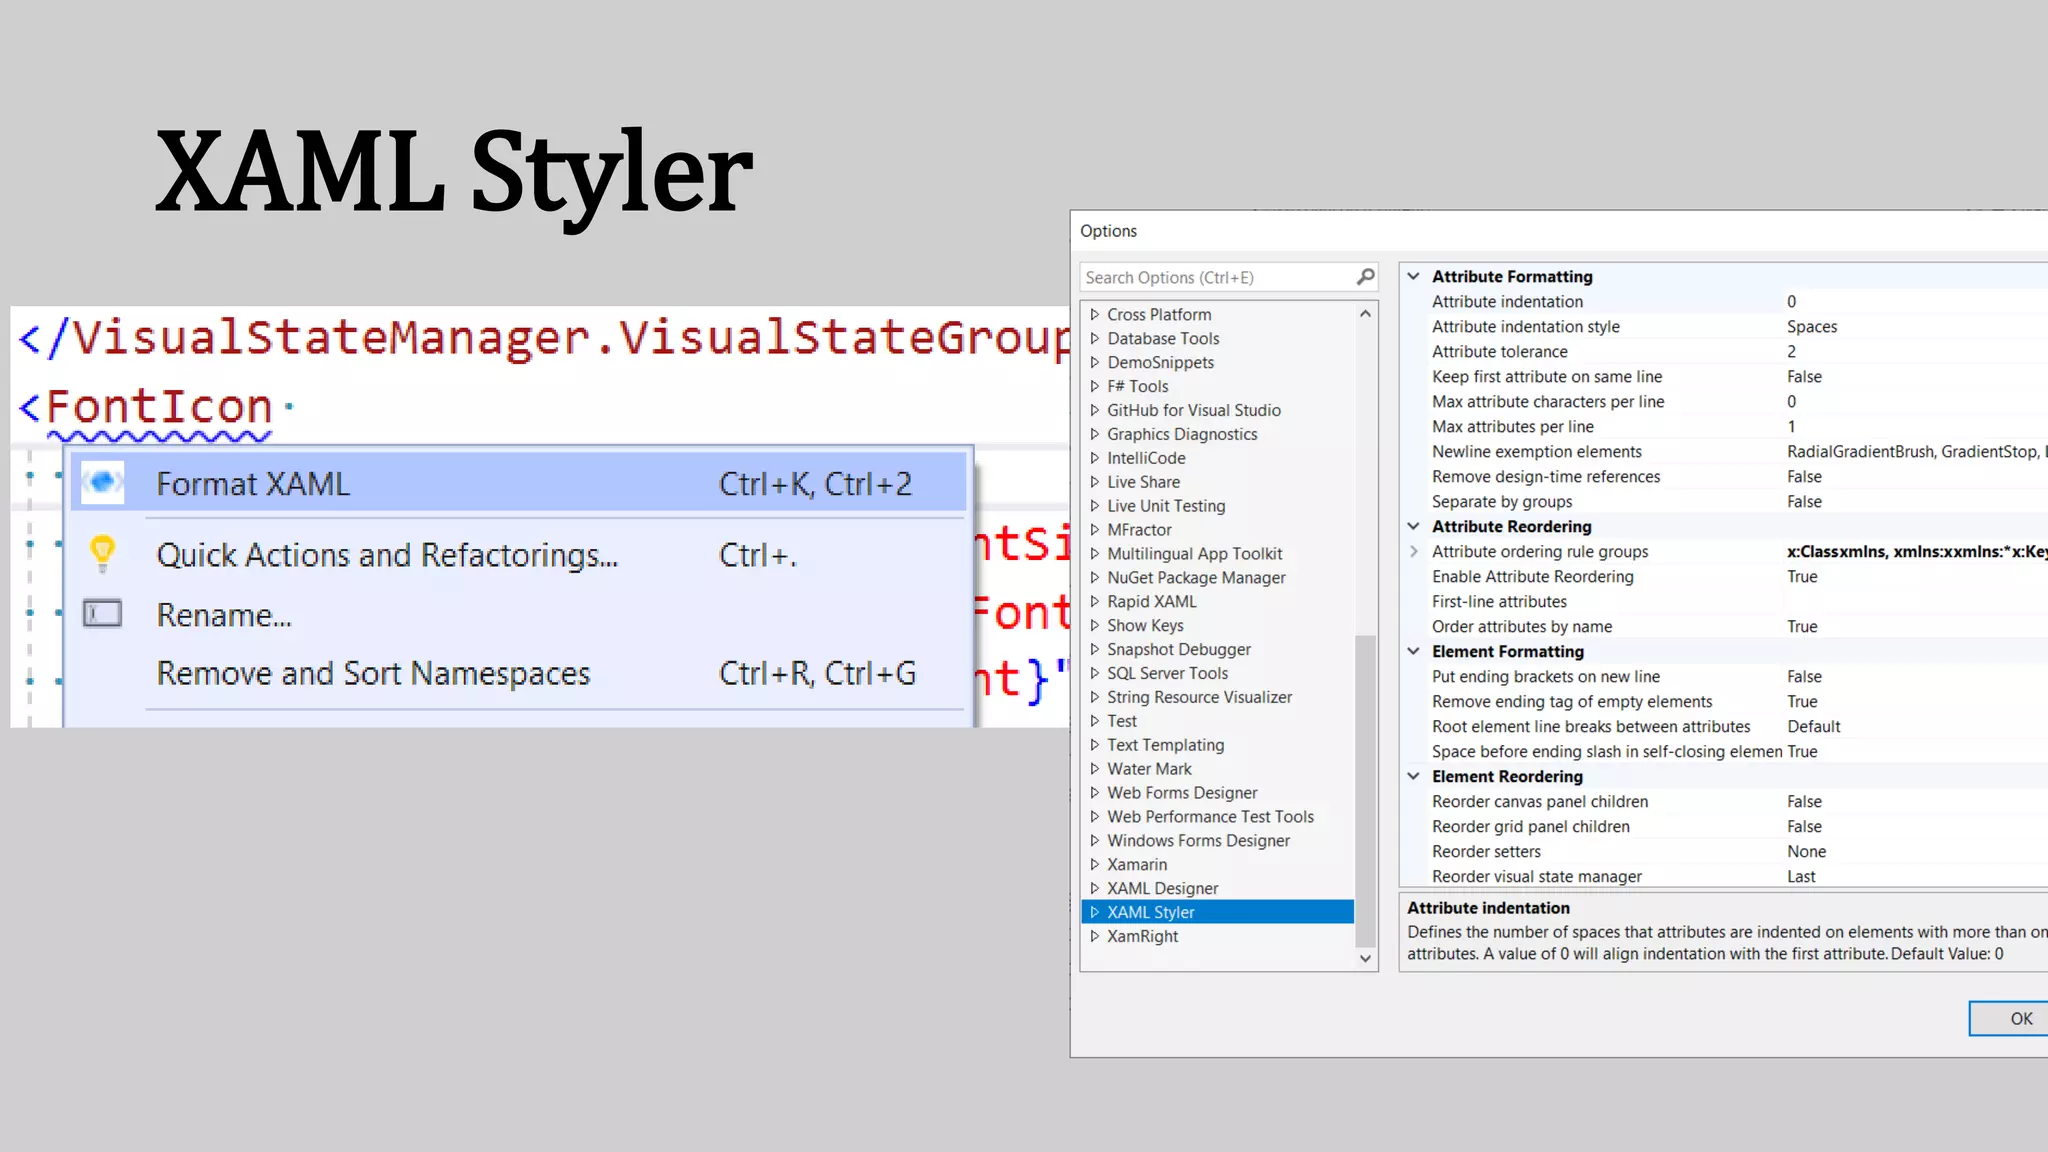Select IntelliCode in options tree

[1146, 458]
